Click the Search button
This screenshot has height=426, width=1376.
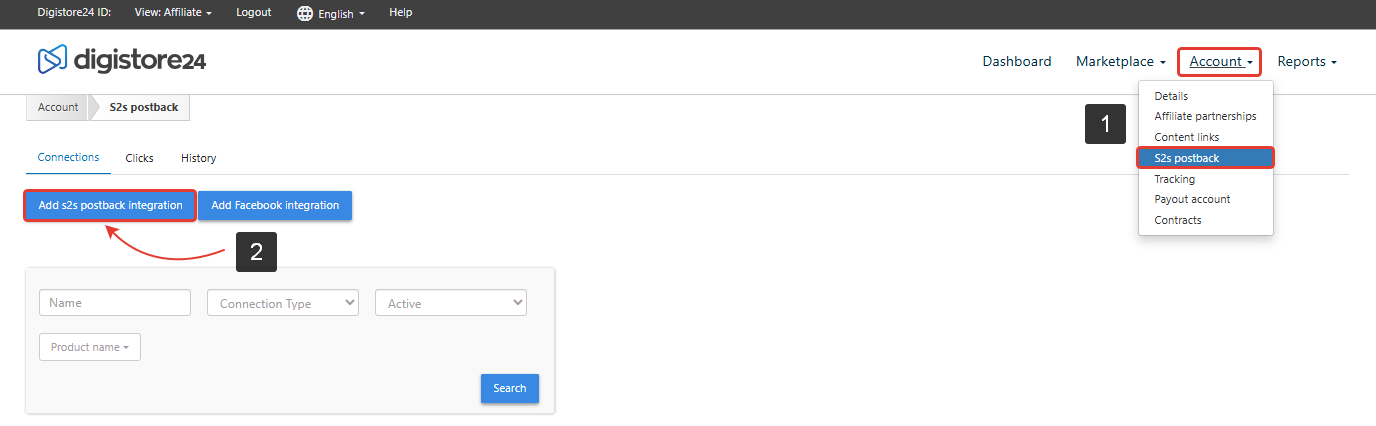(510, 388)
